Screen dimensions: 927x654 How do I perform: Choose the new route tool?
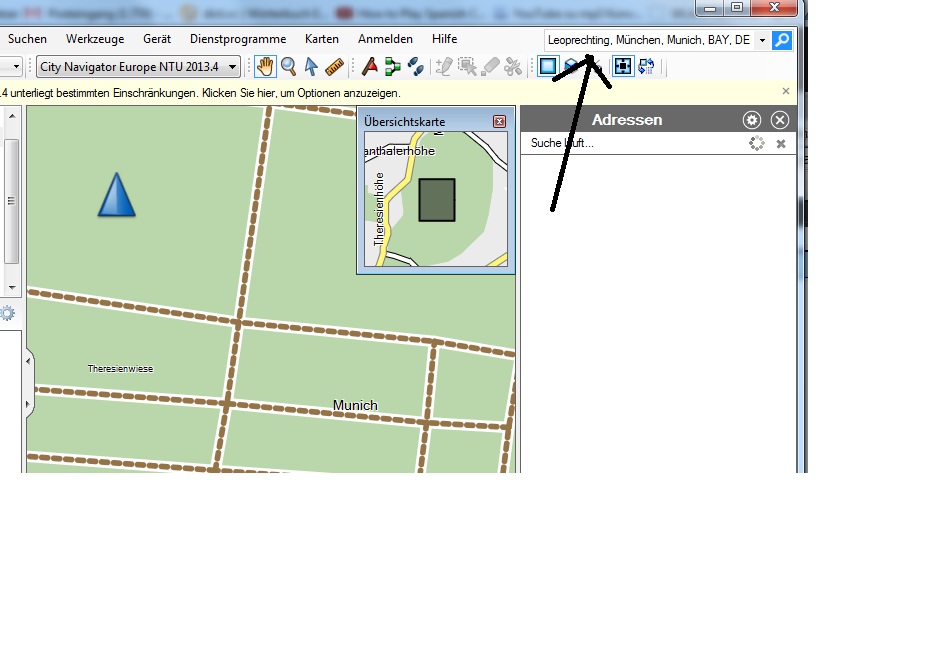click(x=392, y=67)
